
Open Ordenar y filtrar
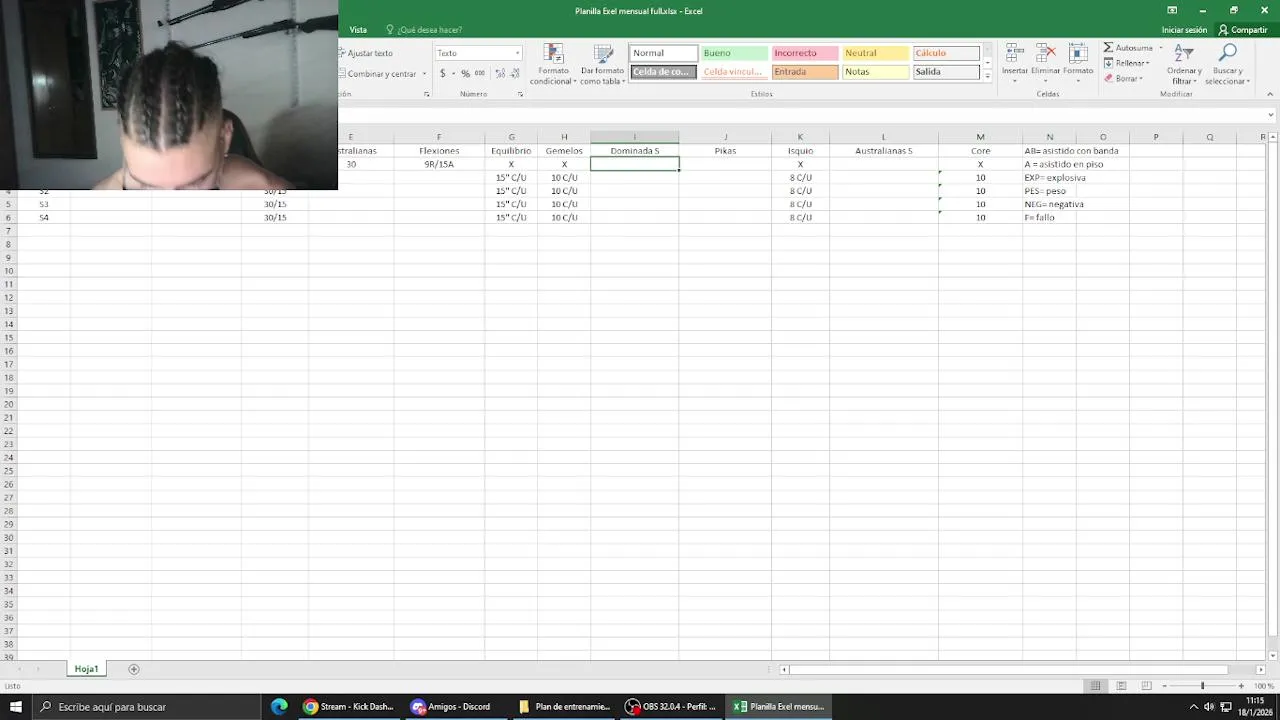[1184, 65]
